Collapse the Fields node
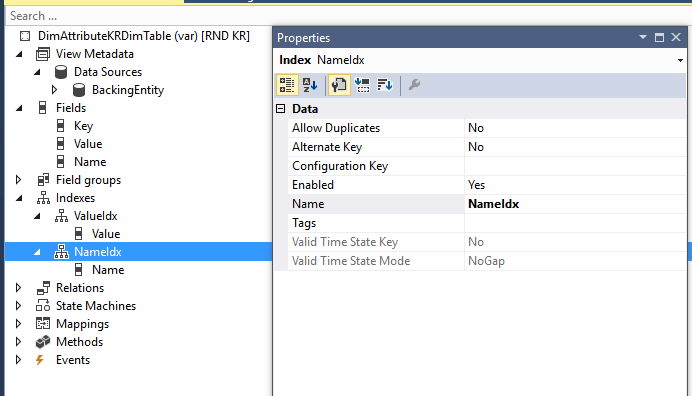Image resolution: width=692 pixels, height=396 pixels. point(19,108)
